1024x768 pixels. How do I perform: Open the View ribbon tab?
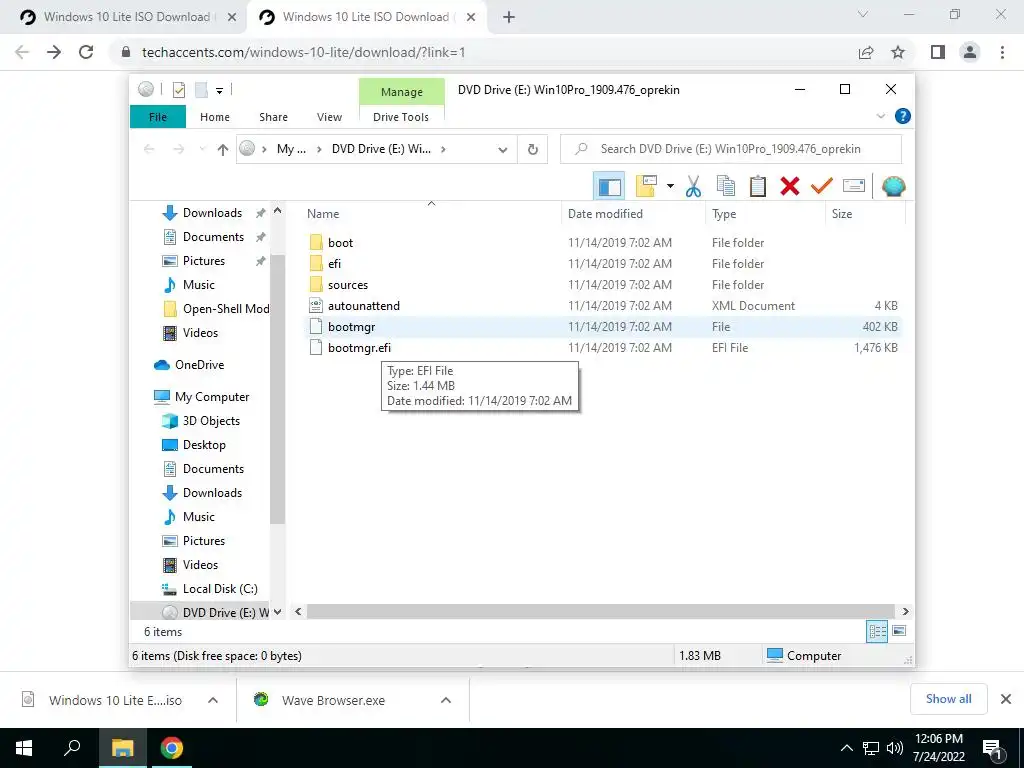tap(329, 117)
